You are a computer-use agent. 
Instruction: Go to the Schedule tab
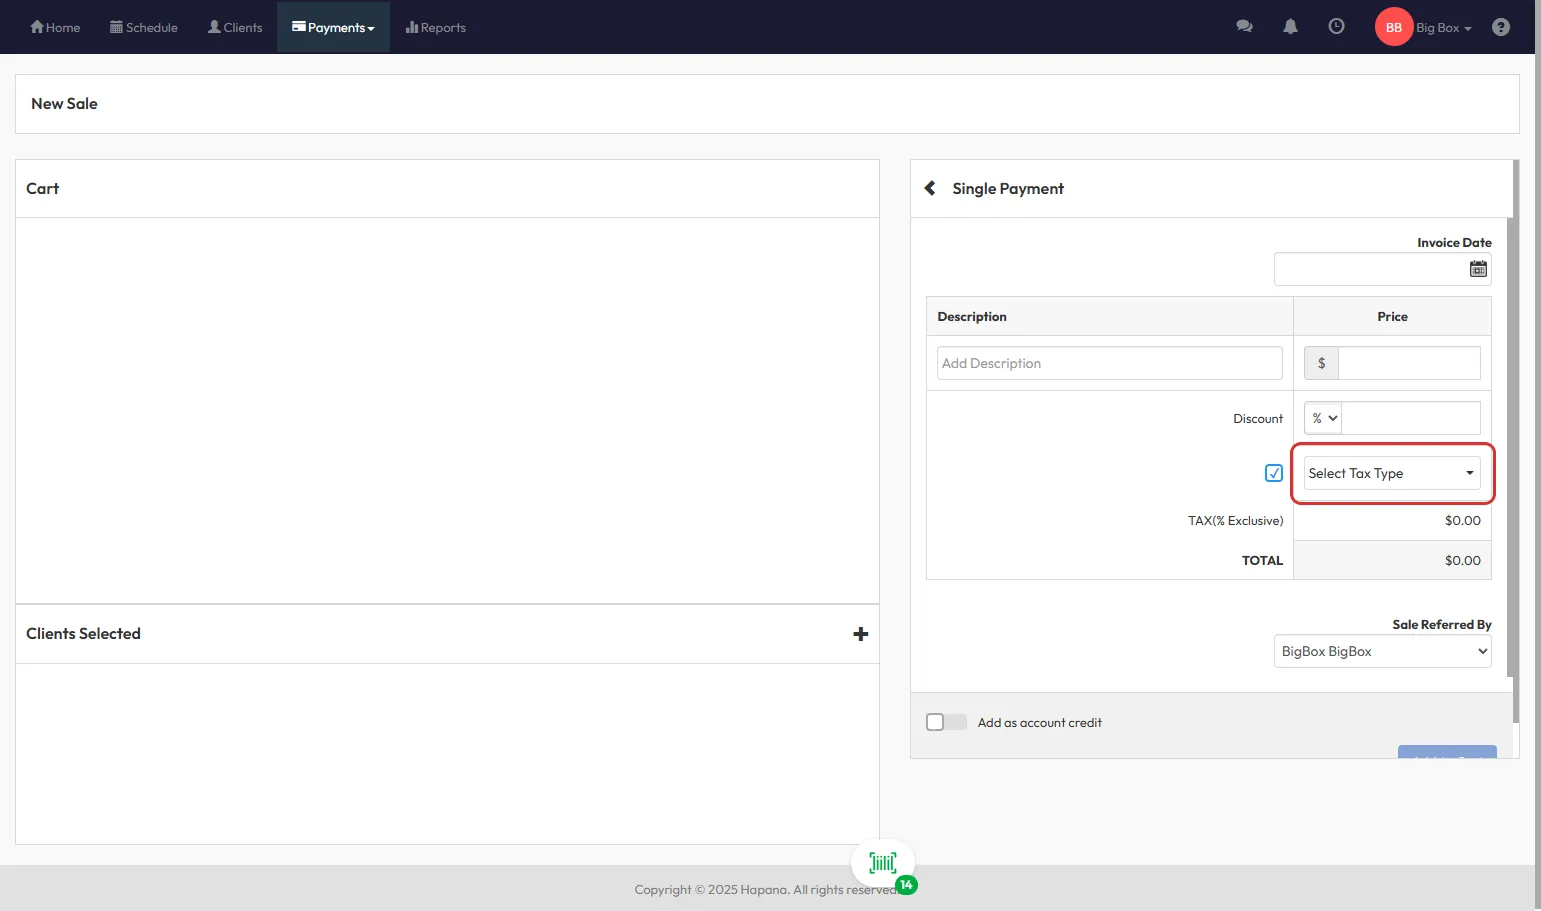click(144, 27)
